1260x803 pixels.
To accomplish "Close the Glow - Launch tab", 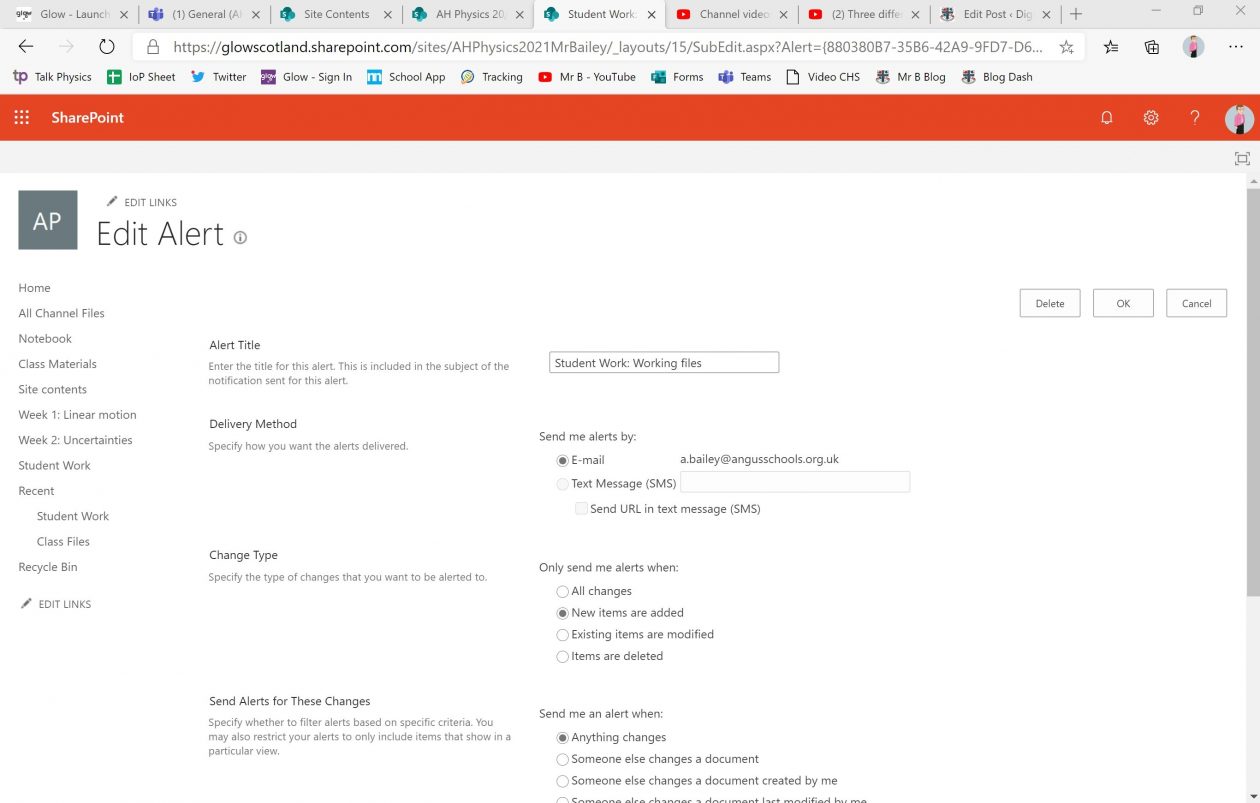I will click(x=124, y=14).
